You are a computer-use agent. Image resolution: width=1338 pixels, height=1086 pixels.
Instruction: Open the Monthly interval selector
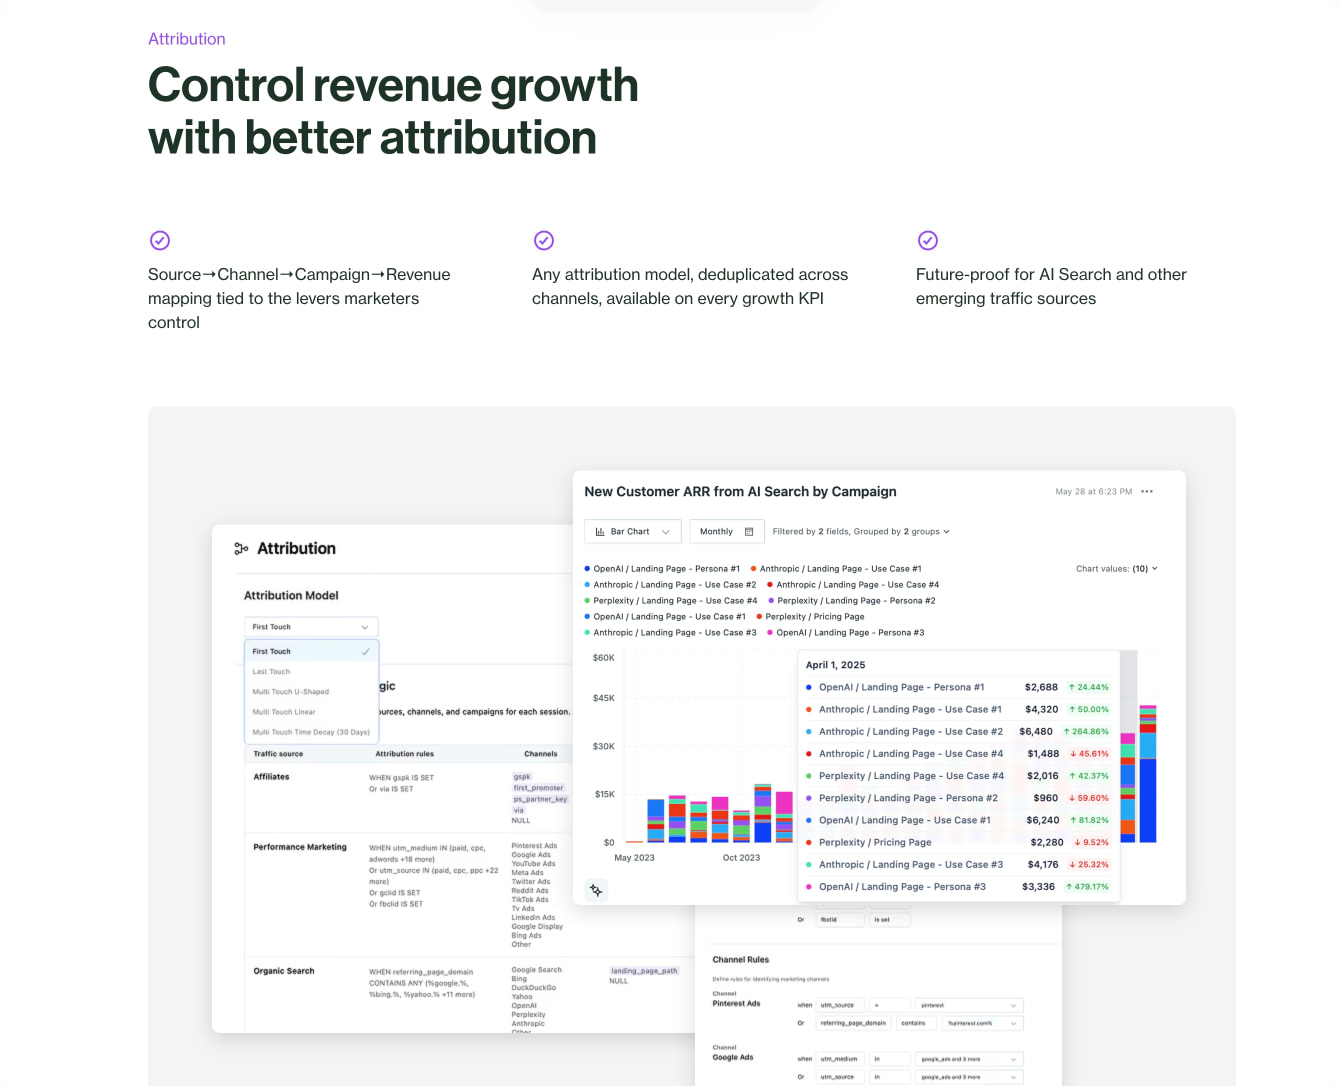pyautogui.click(x=727, y=532)
